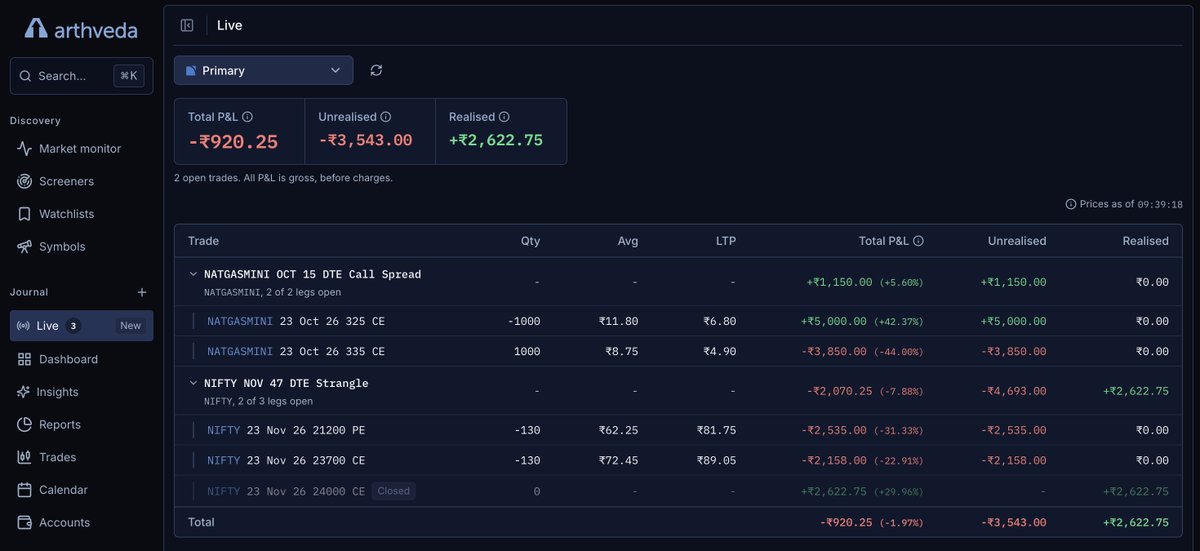
Task: Click the Live broadcast icon
Action: 25,326
